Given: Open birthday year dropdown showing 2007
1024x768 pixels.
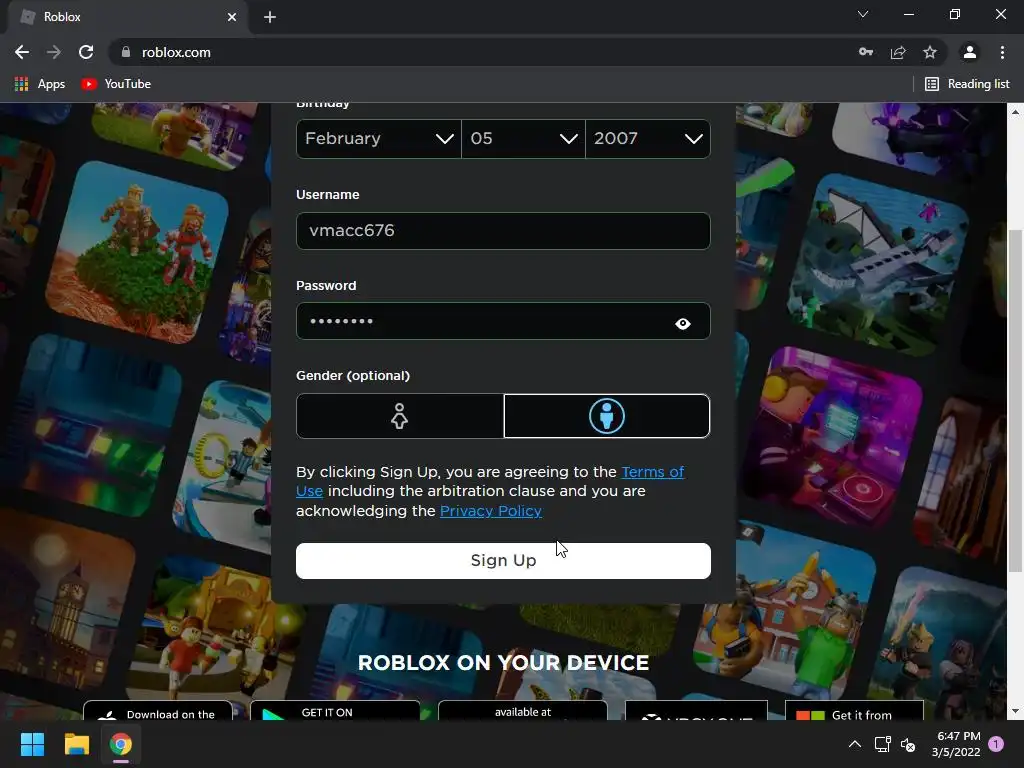Looking at the screenshot, I should (648, 138).
